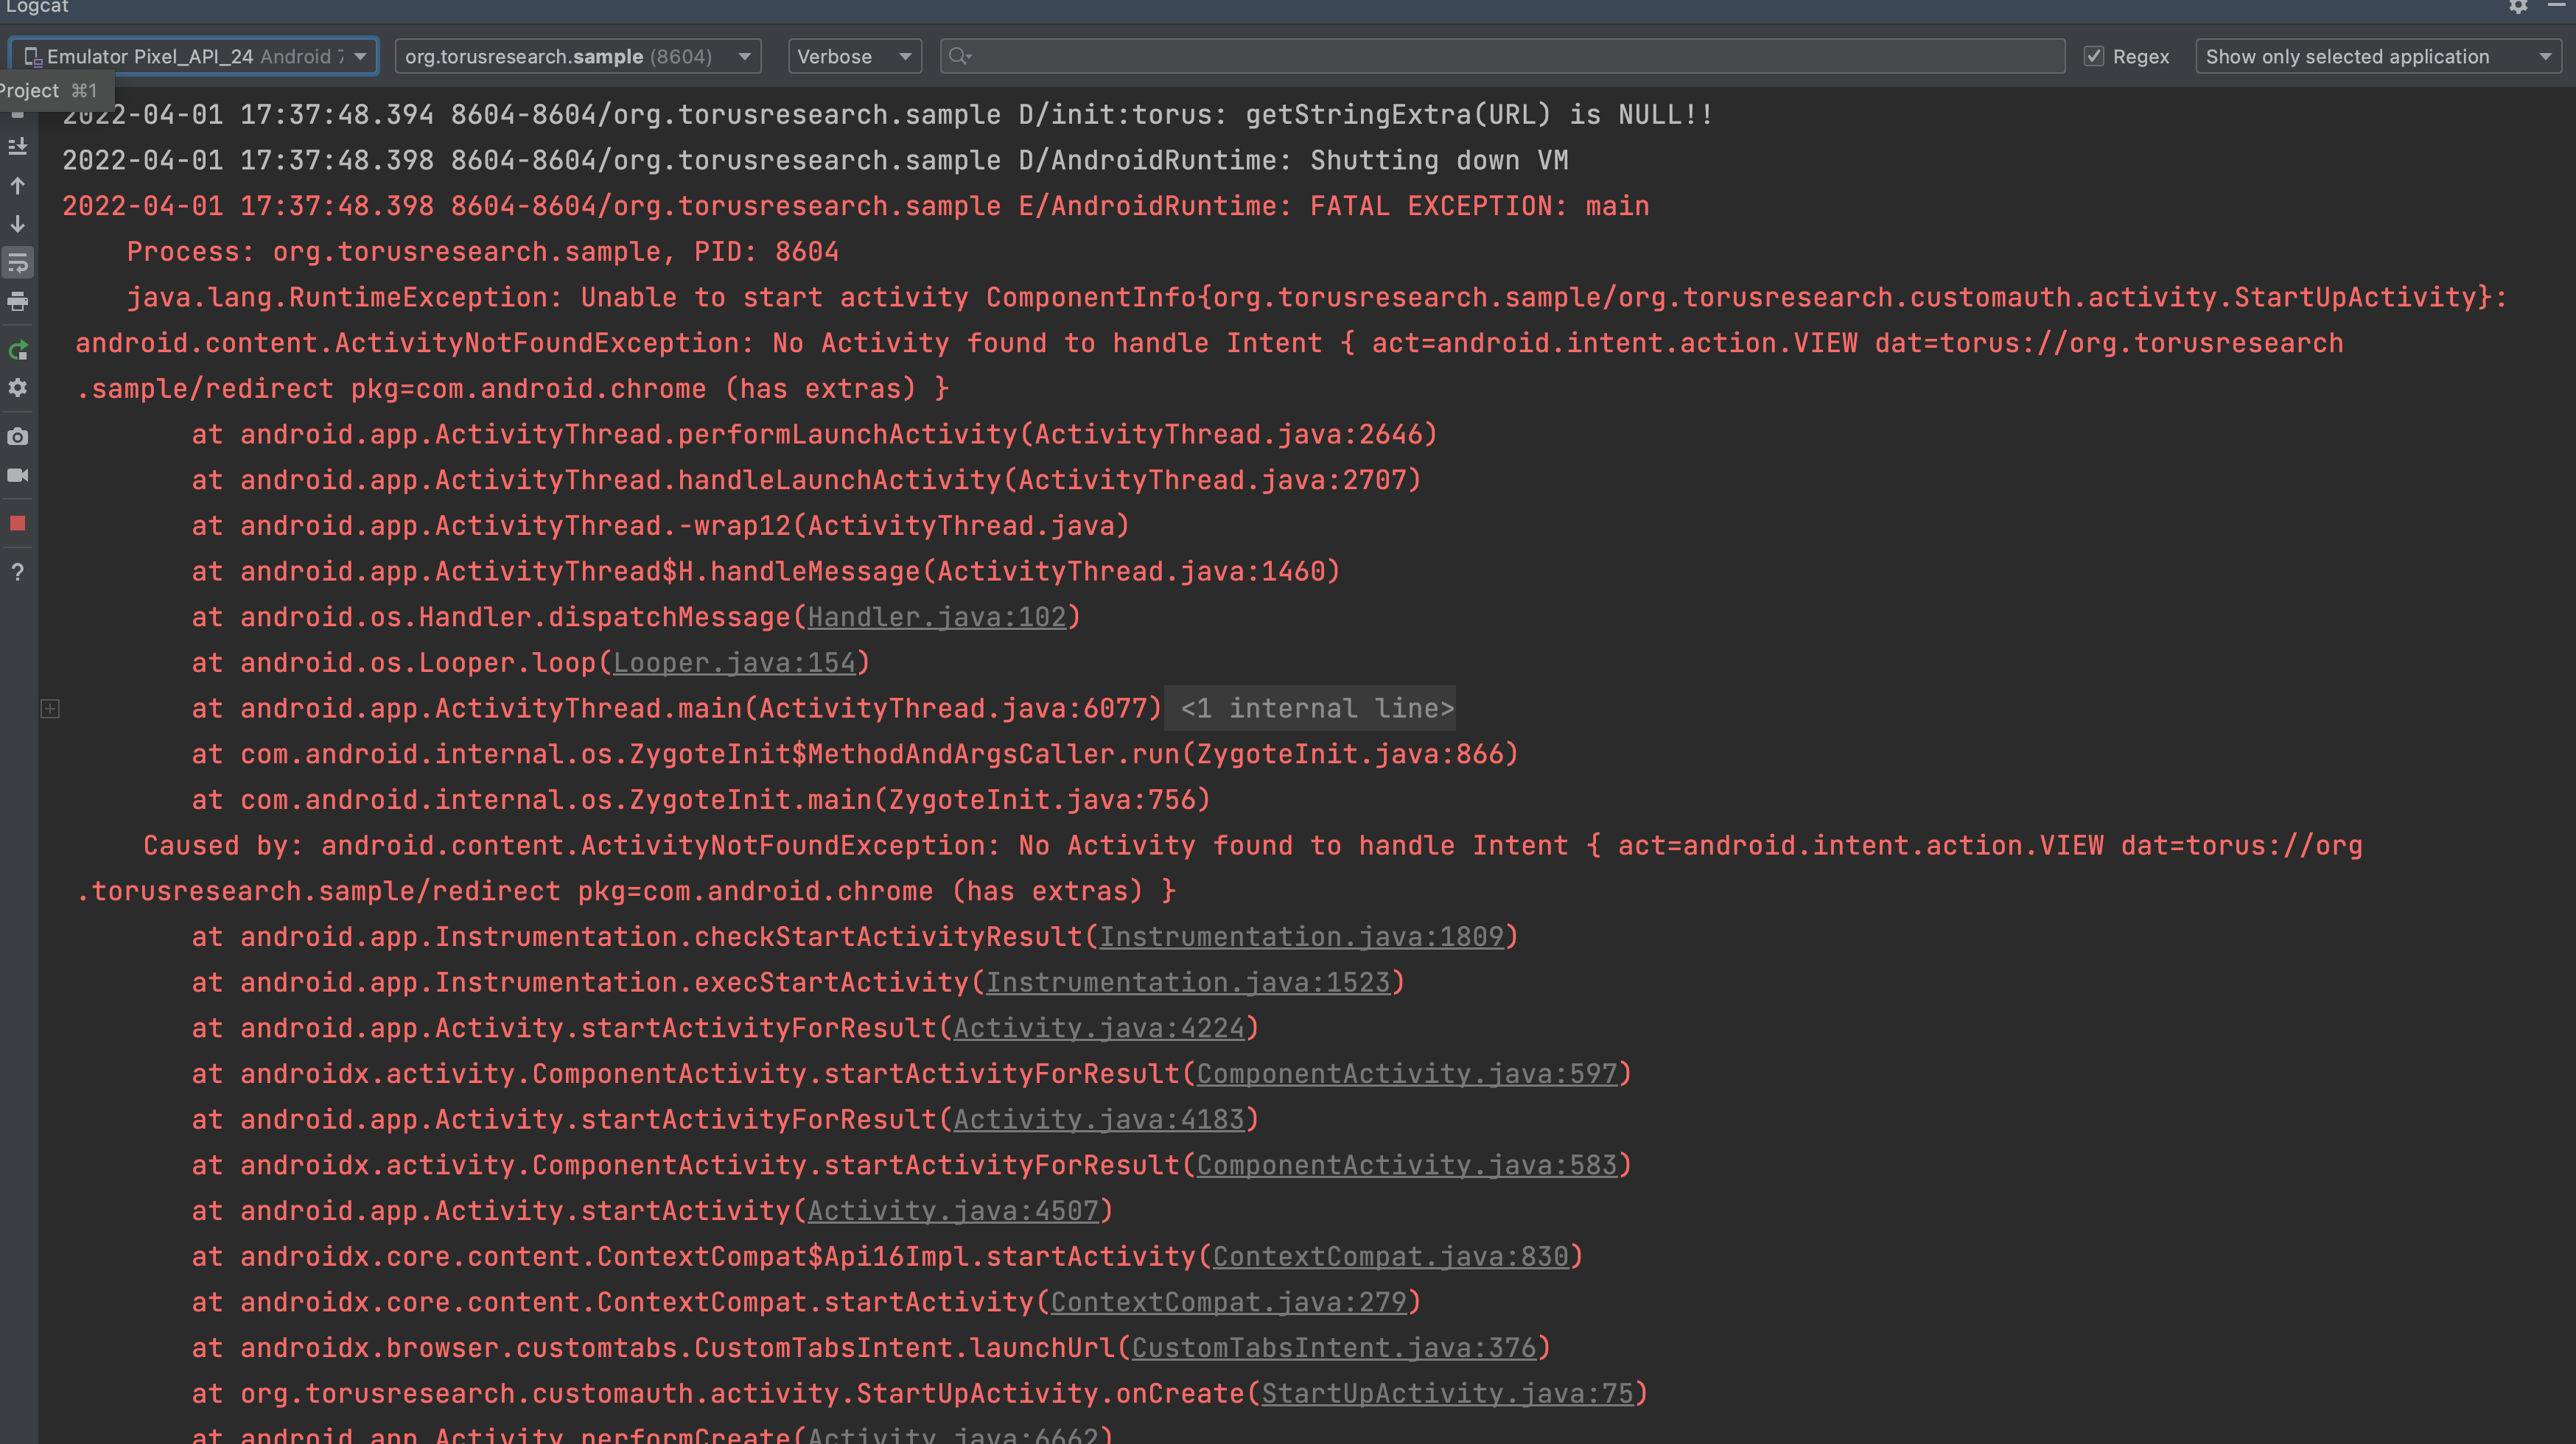
Task: Click the green Restart logcat icon
Action: pos(18,350)
